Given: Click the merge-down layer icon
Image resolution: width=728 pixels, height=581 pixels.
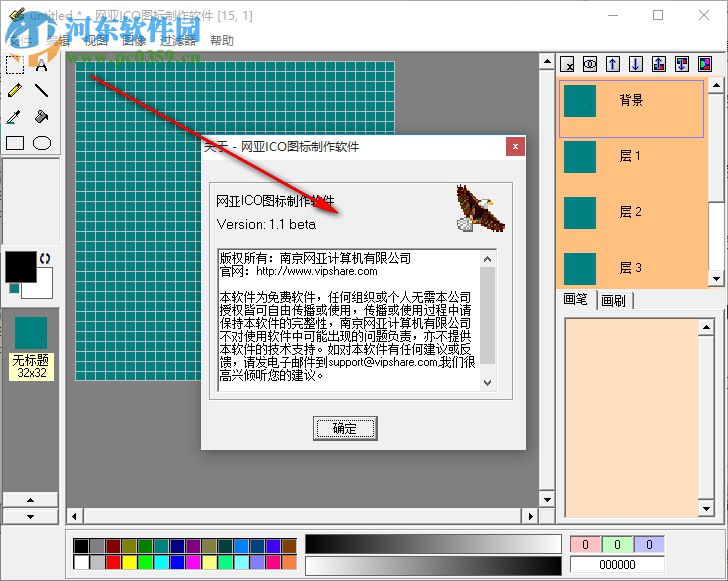Looking at the screenshot, I should pyautogui.click(x=682, y=64).
